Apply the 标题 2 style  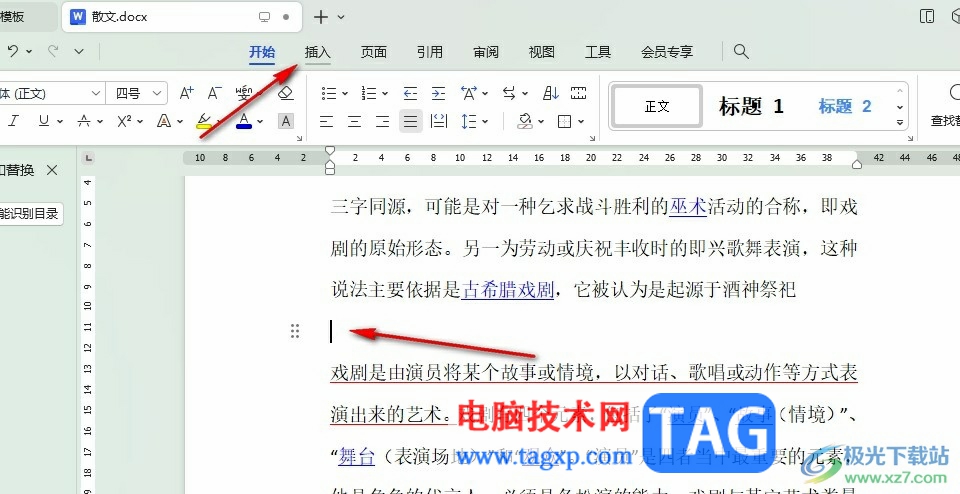(x=845, y=107)
